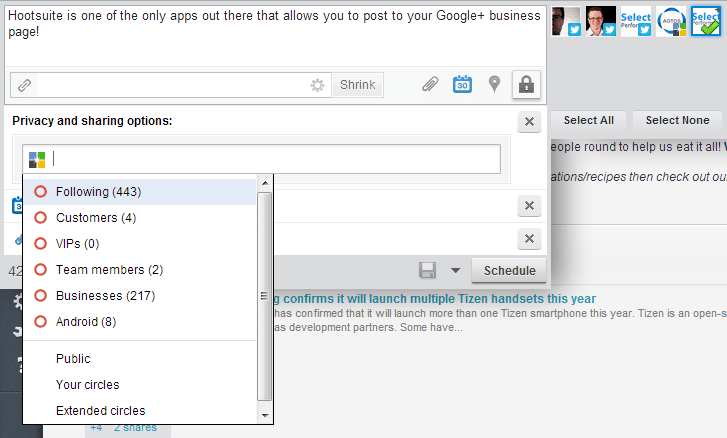Toggle the privacy lock icon
The height and width of the screenshot is (438, 727).
pos(526,85)
